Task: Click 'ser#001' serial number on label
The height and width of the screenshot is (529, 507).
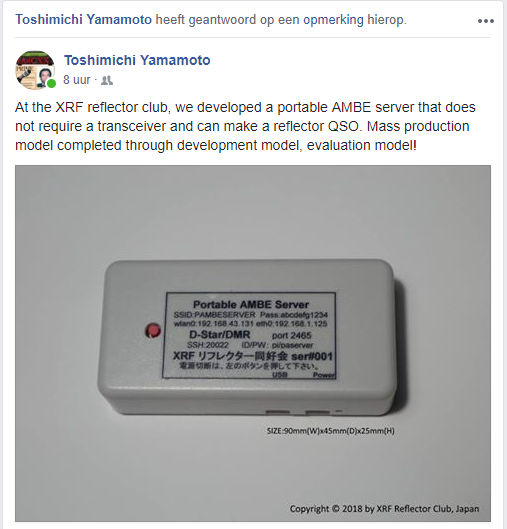Action: (x=312, y=356)
